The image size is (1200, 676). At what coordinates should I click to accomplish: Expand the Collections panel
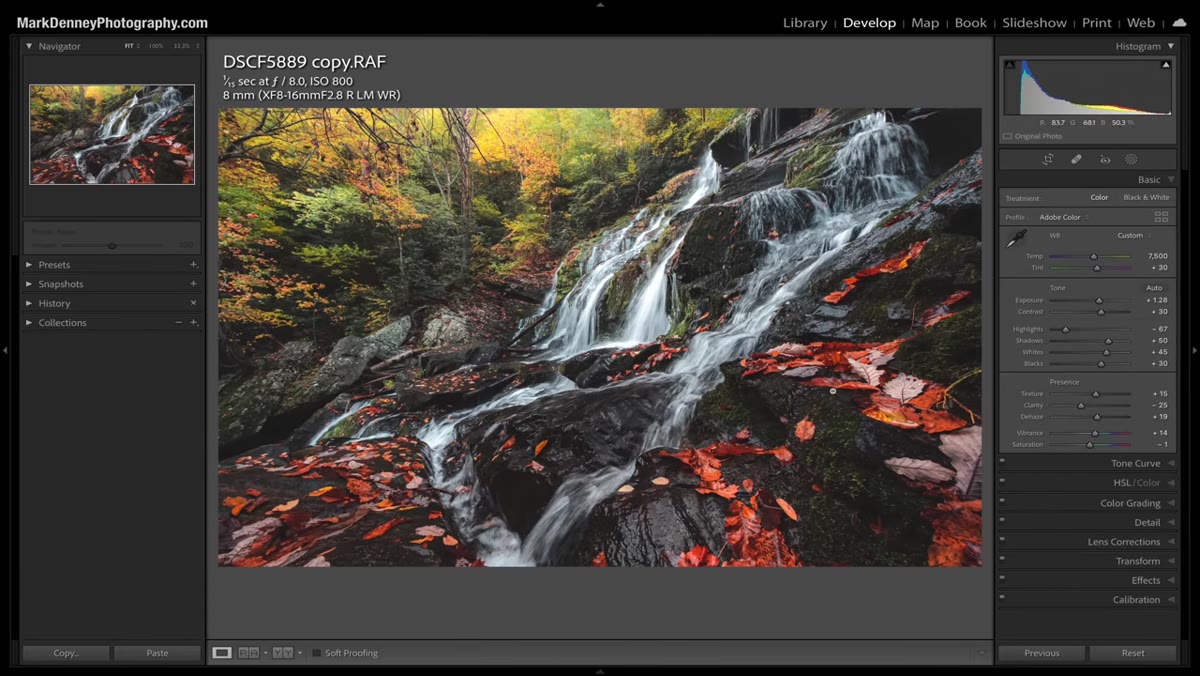coord(29,322)
